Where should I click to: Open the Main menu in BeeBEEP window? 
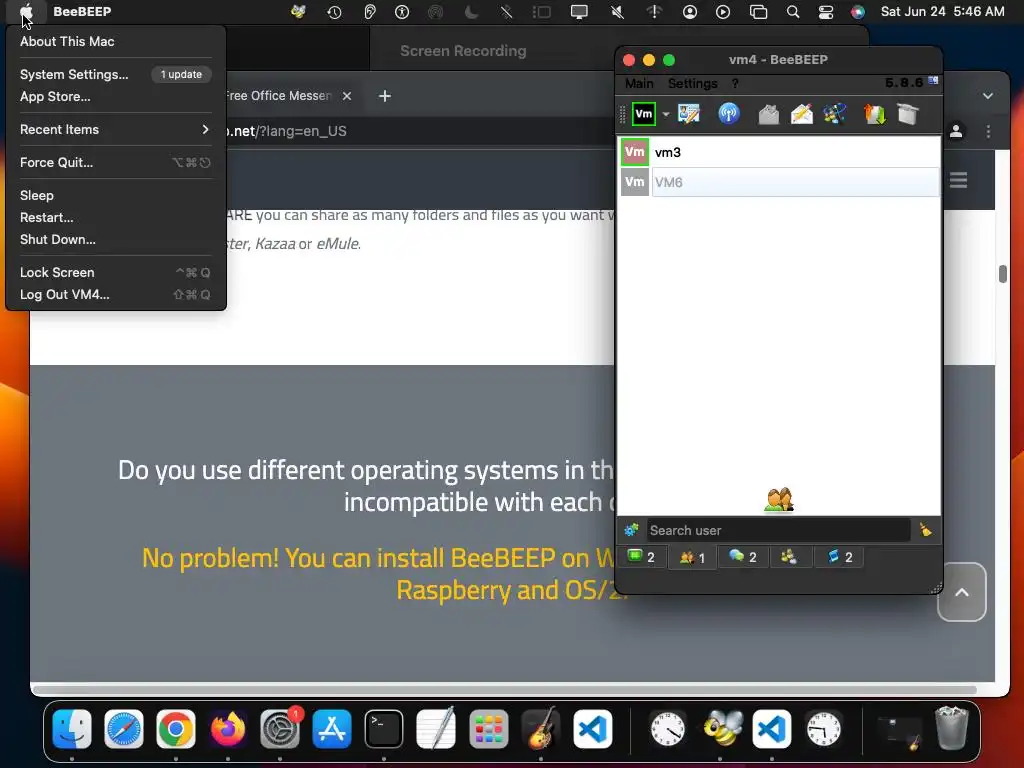coord(639,84)
